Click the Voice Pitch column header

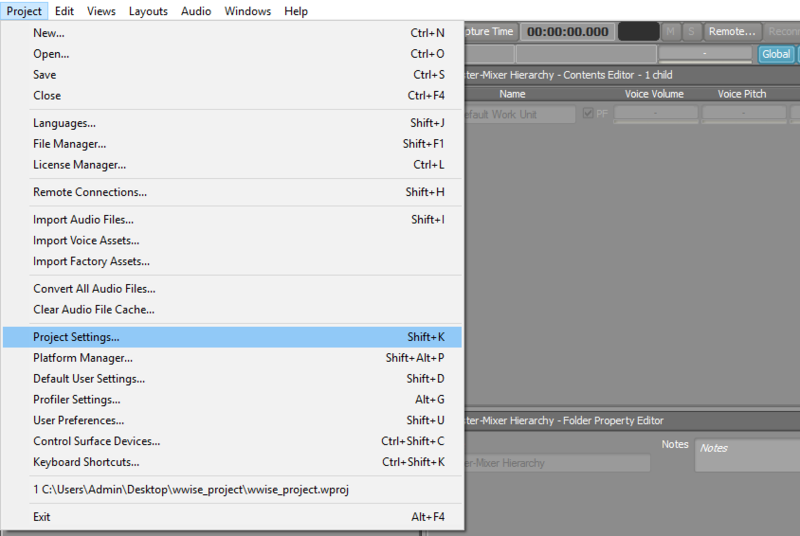pos(742,94)
